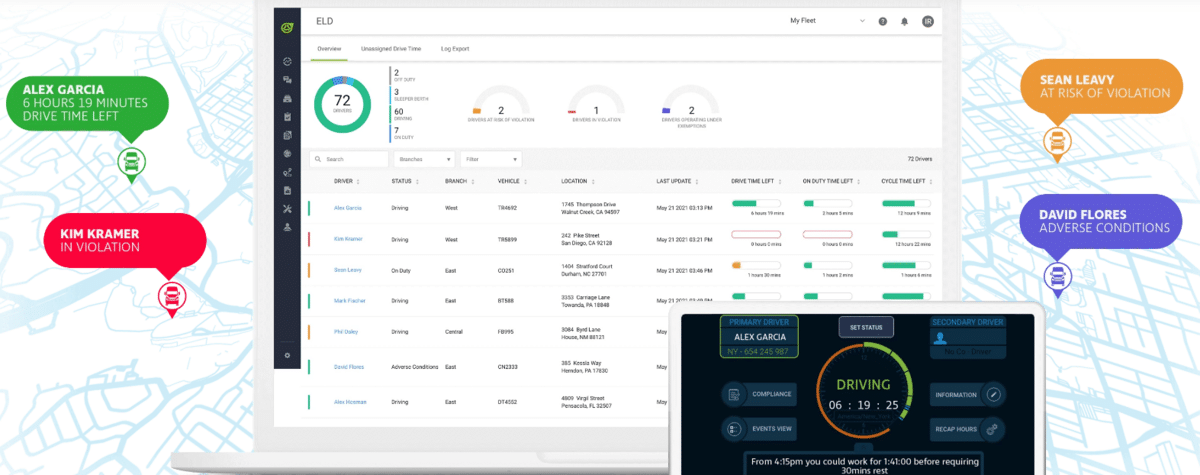The width and height of the screenshot is (1200, 475).
Task: Open Alex Garcia driver link
Action: click(x=347, y=208)
